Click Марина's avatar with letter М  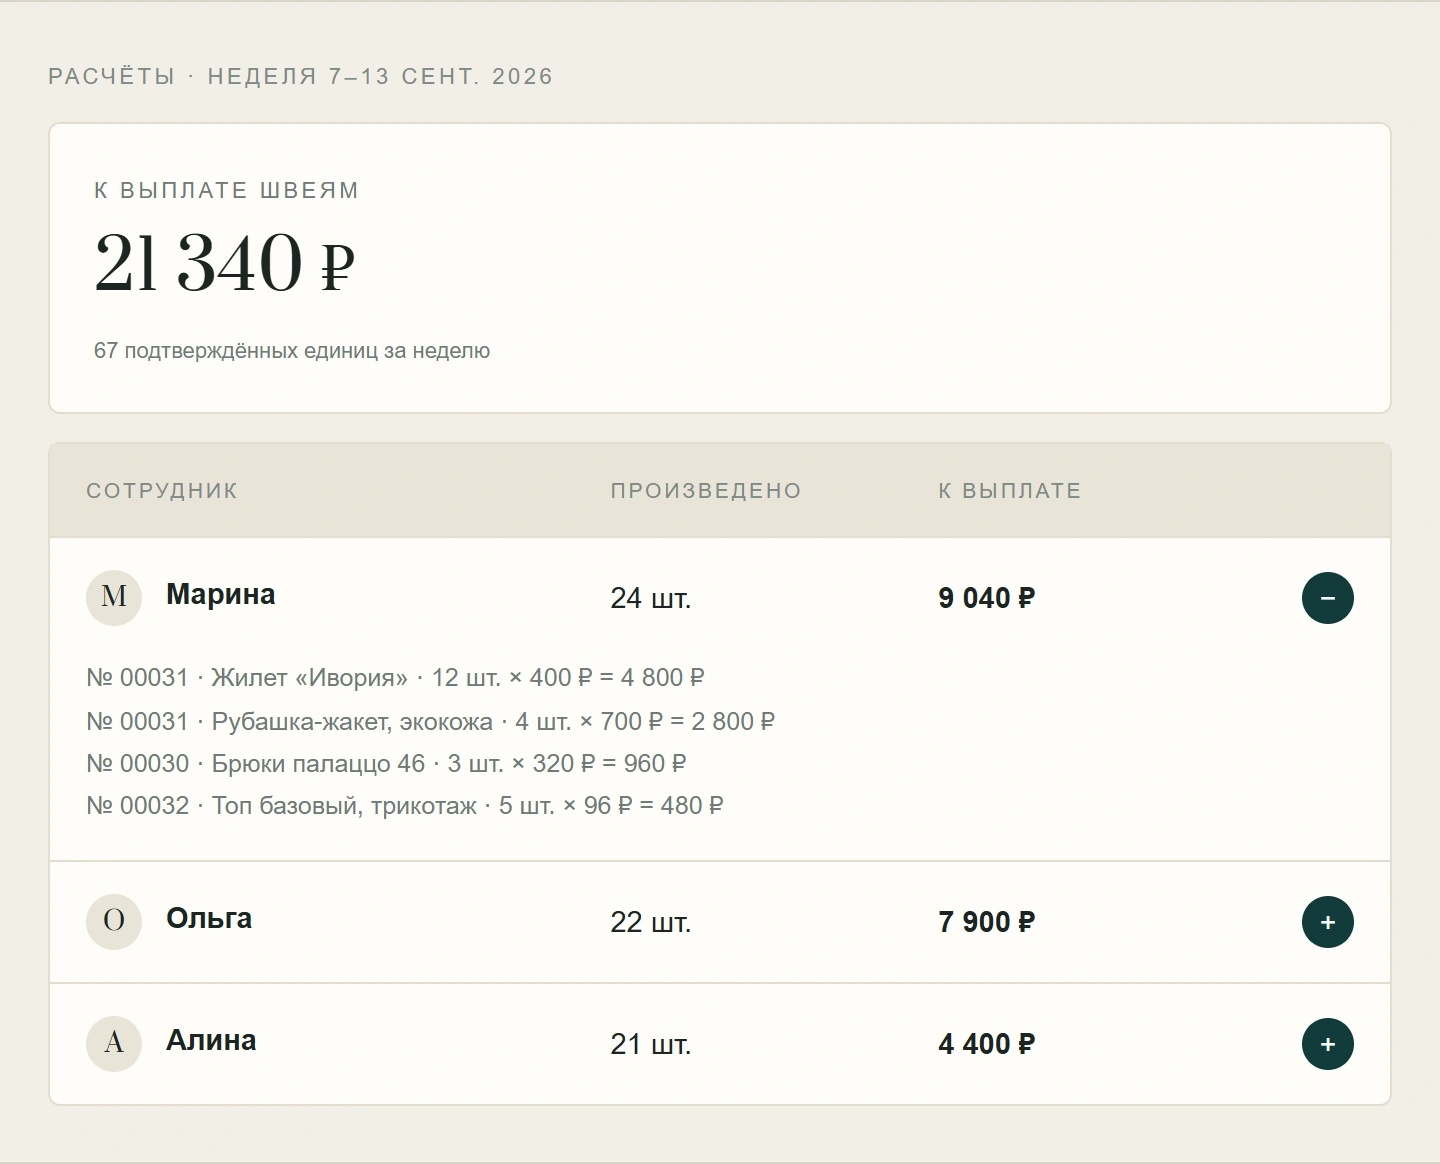(114, 598)
